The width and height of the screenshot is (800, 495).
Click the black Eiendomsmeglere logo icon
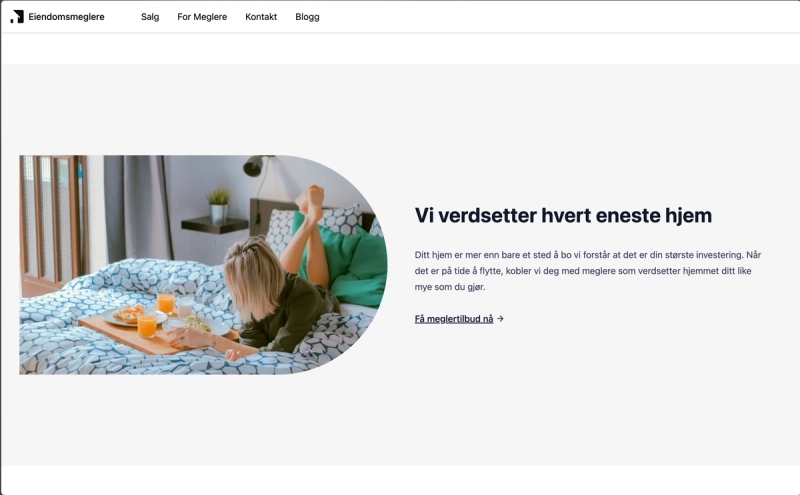(17, 17)
